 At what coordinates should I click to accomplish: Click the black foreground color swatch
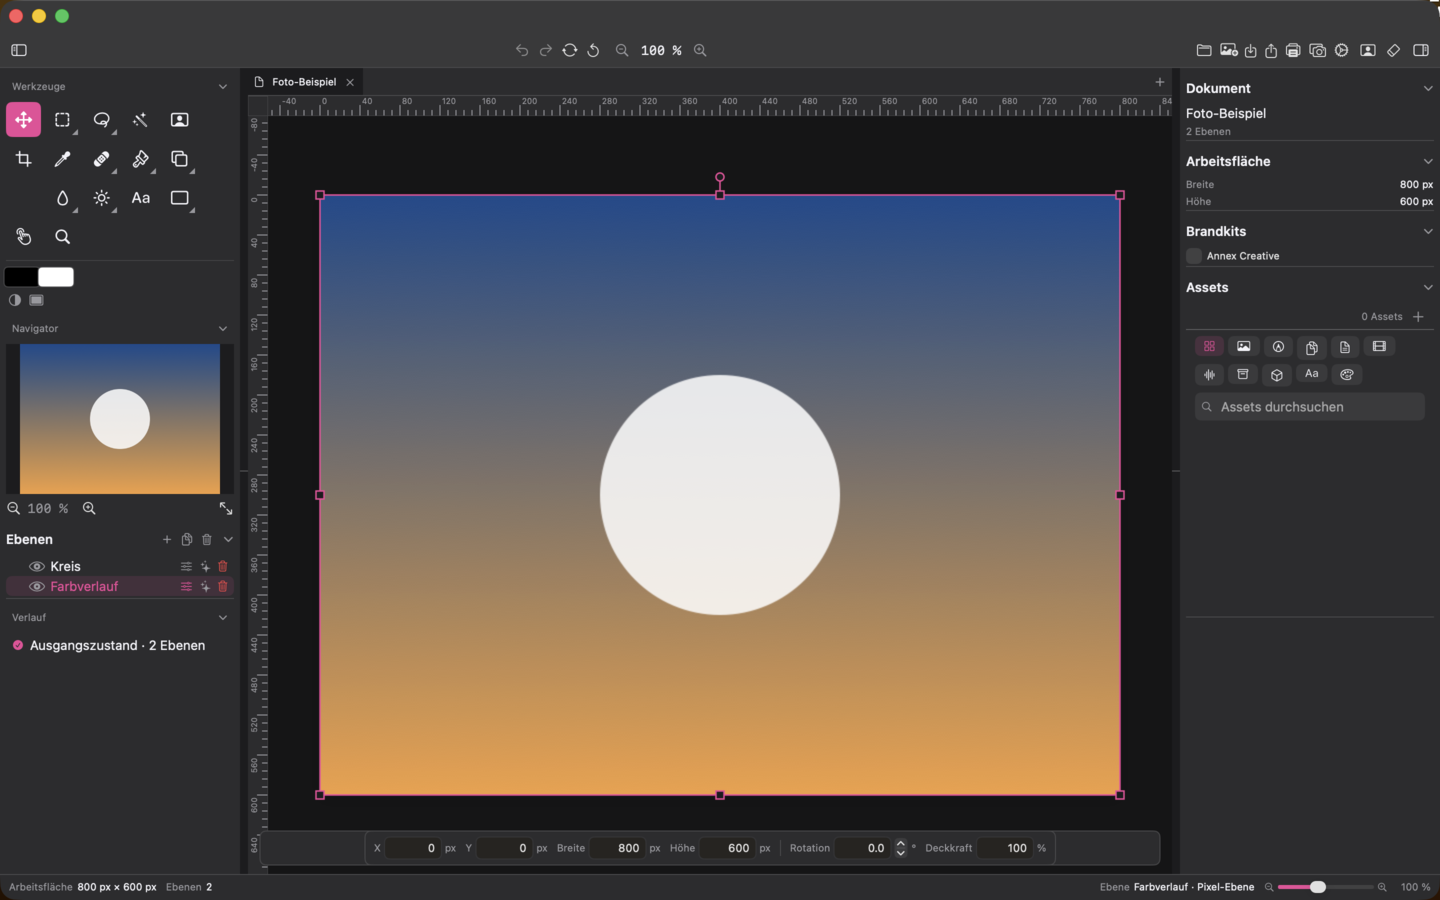[21, 277]
